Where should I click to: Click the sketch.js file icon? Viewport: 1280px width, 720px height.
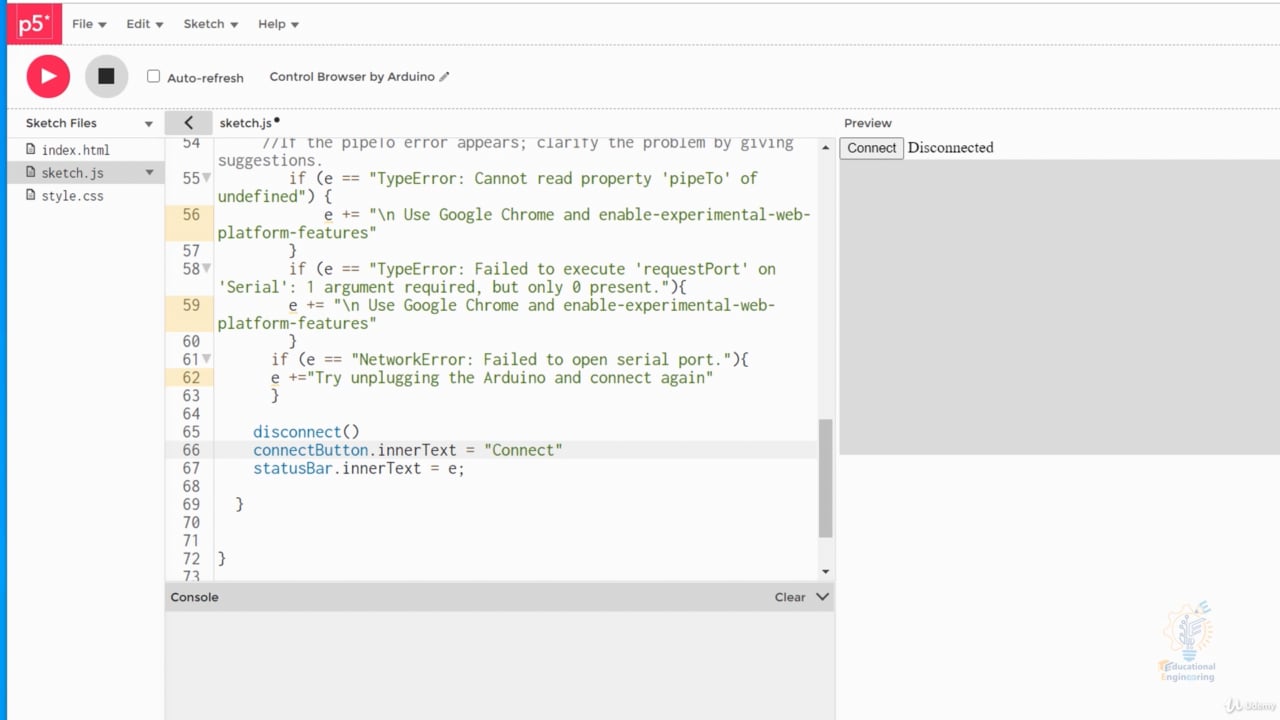click(31, 173)
